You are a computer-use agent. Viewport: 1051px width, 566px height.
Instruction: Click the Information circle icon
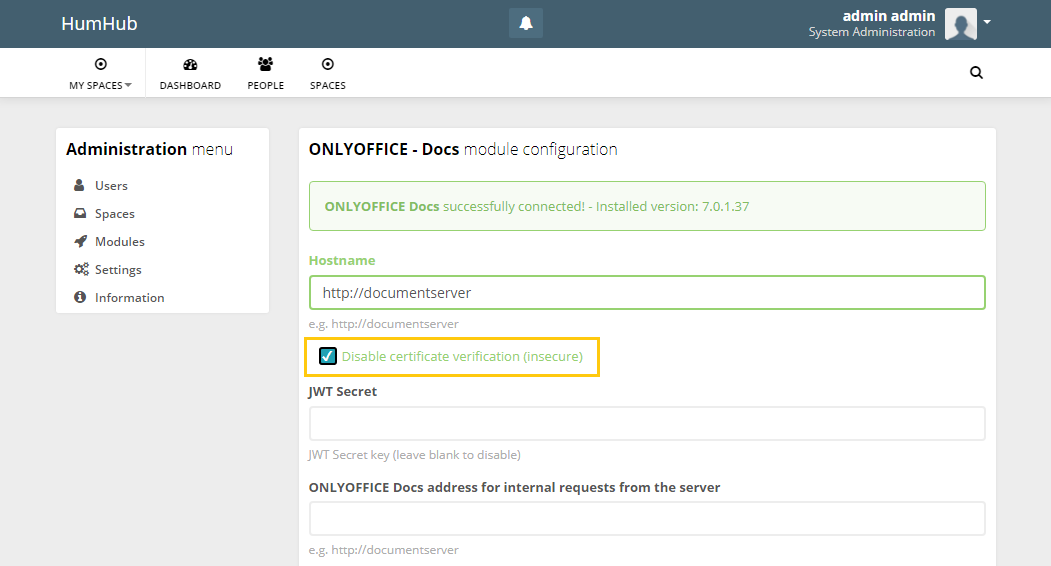click(x=80, y=297)
